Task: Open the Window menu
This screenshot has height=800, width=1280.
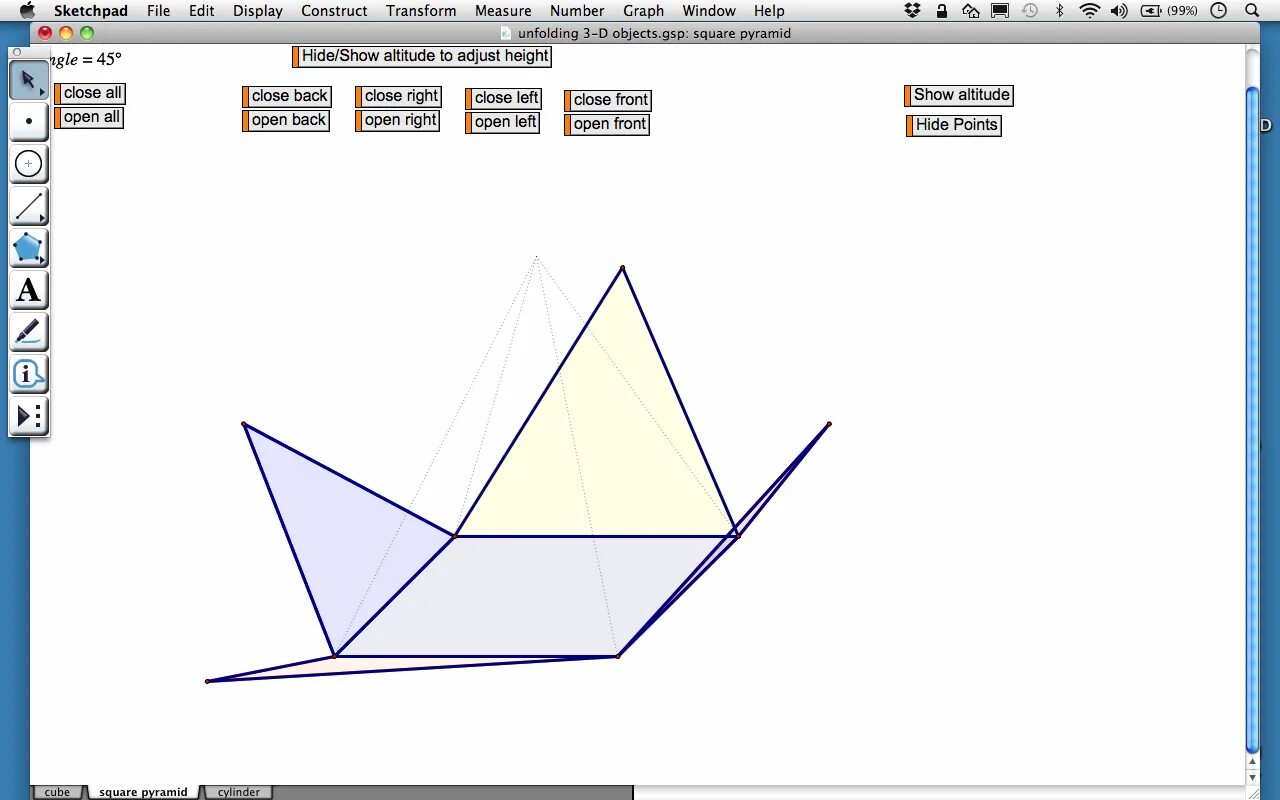Action: [709, 11]
